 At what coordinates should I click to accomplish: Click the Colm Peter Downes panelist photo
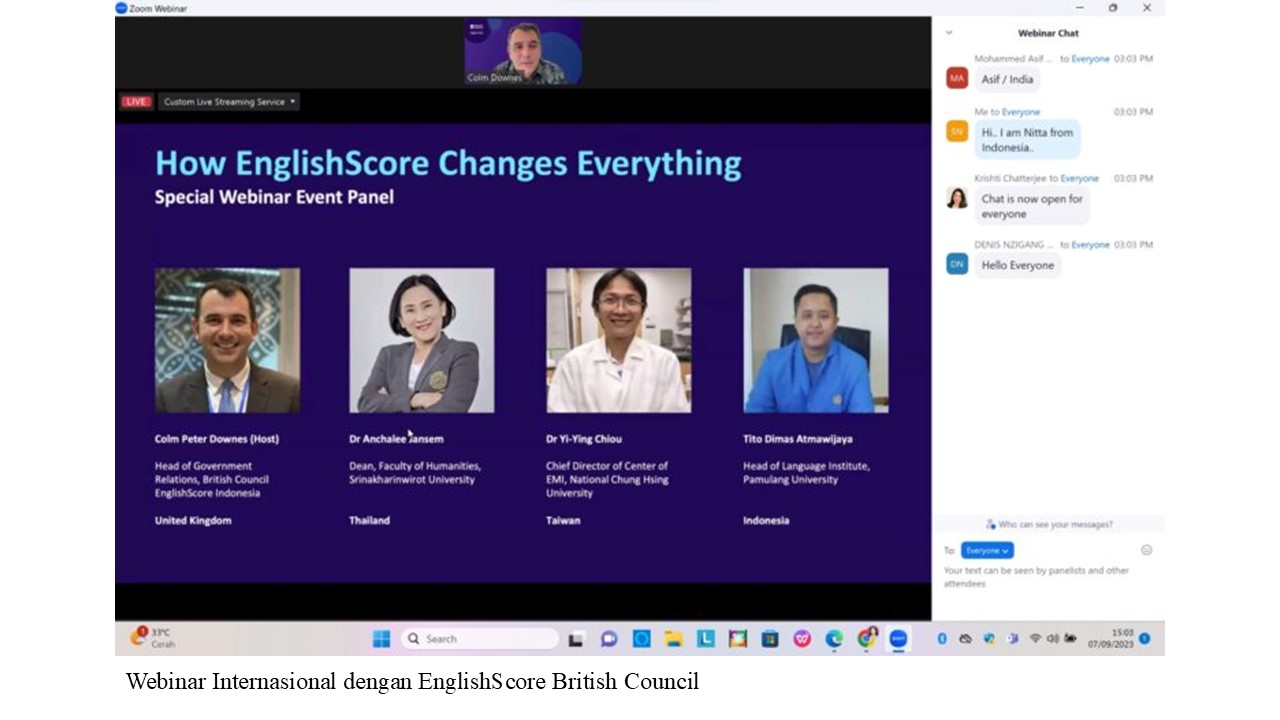227,340
